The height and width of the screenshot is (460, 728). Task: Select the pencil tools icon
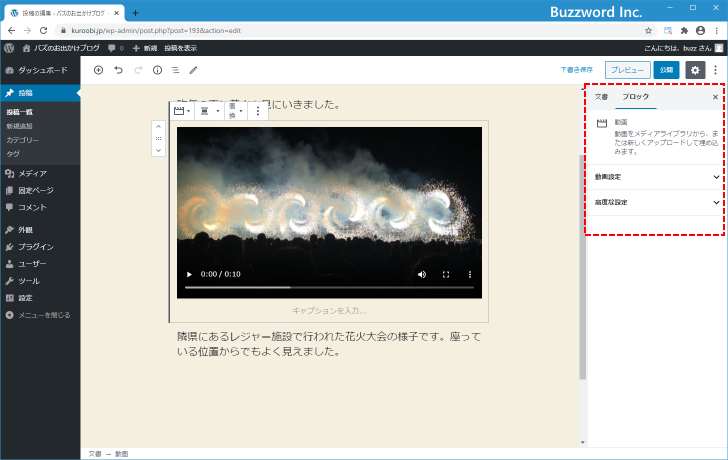[x=194, y=70]
